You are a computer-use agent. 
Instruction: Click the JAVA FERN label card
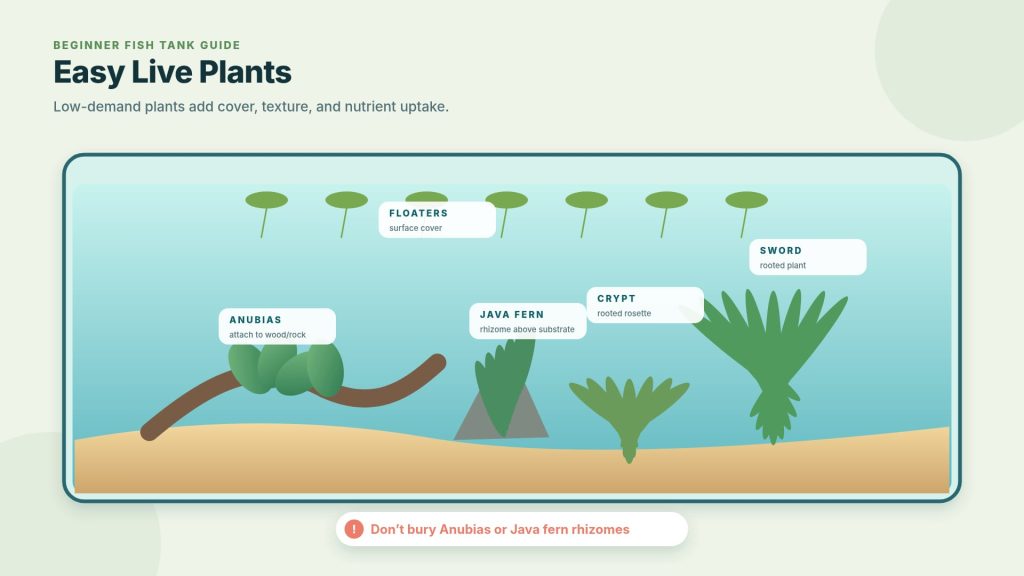pos(528,321)
